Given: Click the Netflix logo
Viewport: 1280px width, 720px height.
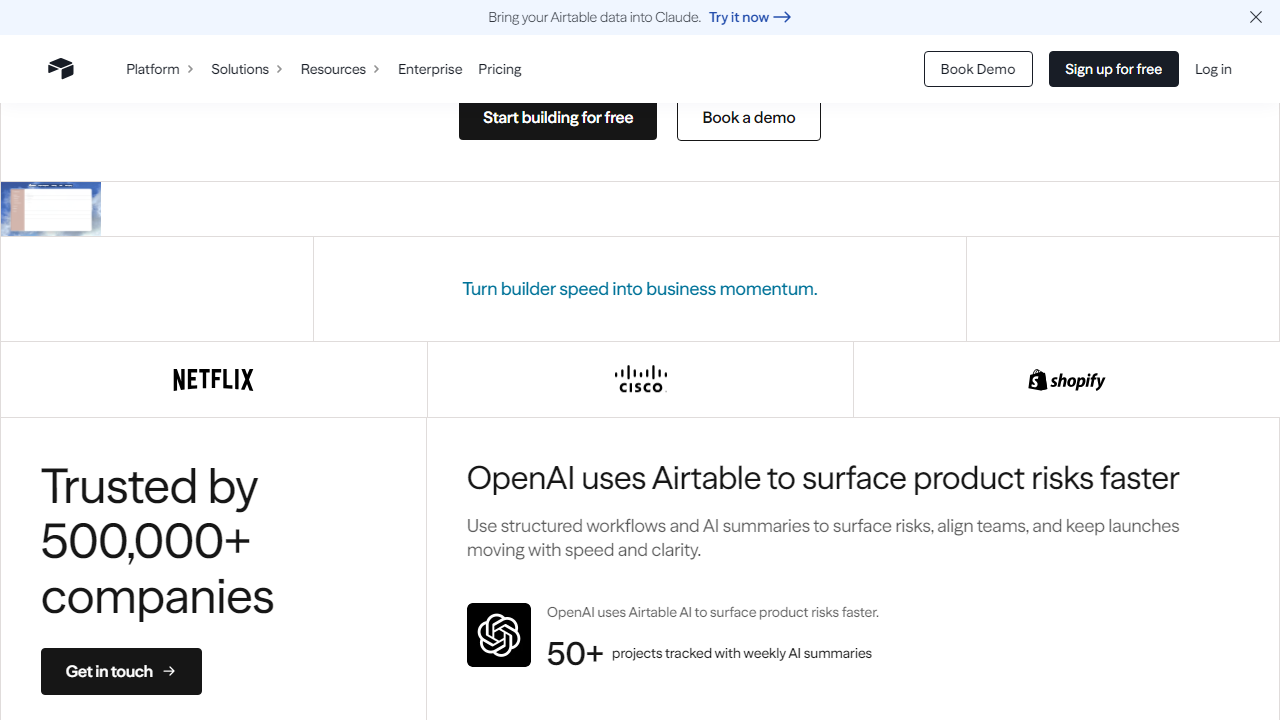Looking at the screenshot, I should (213, 380).
